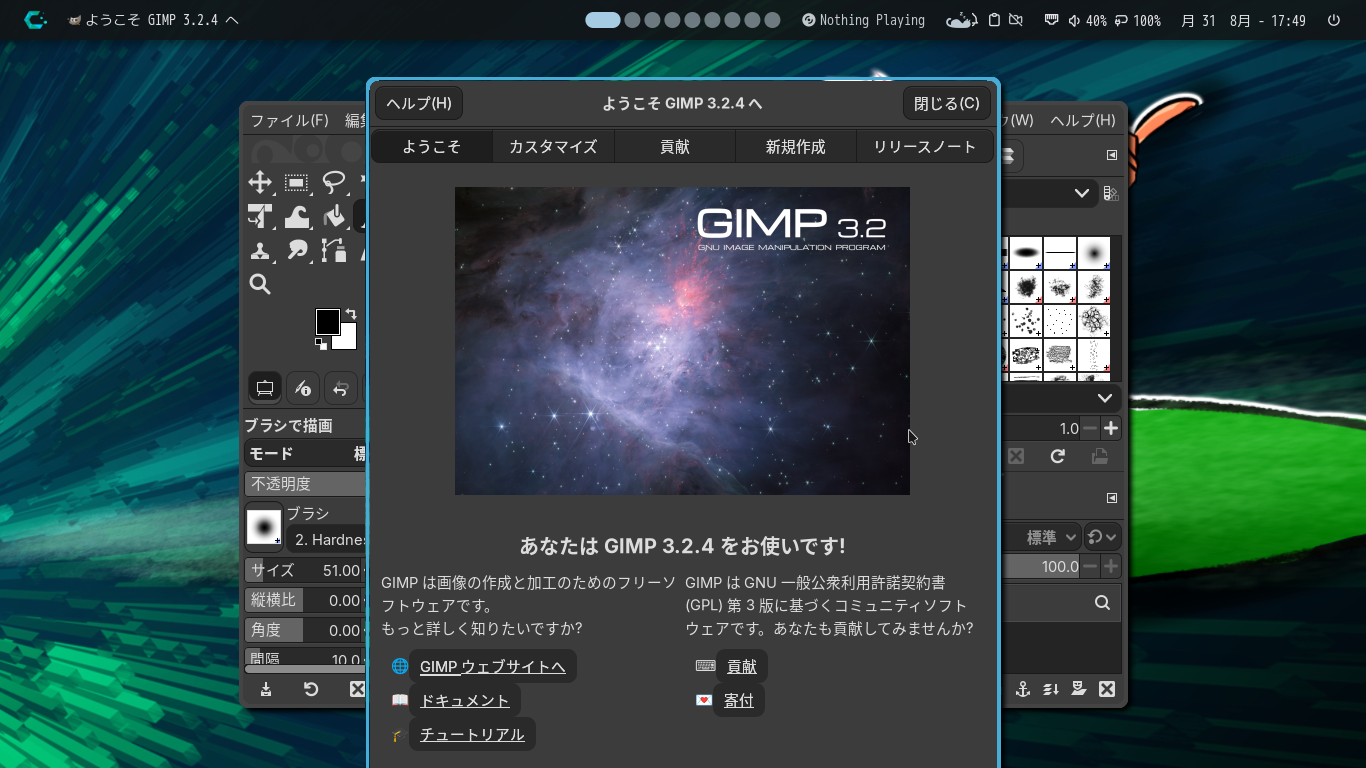Open the ヘルプ(H) button in Welcome dialog

click(x=419, y=103)
